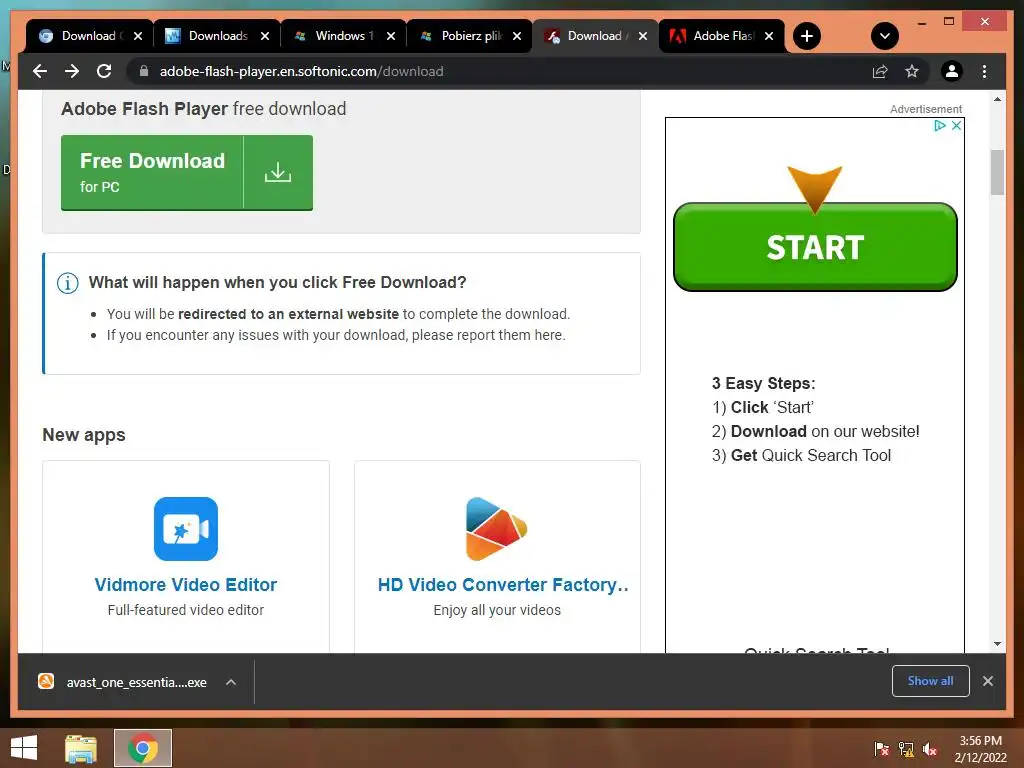This screenshot has height=768, width=1024.
Task: Go forward to the next page
Action: coord(72,71)
